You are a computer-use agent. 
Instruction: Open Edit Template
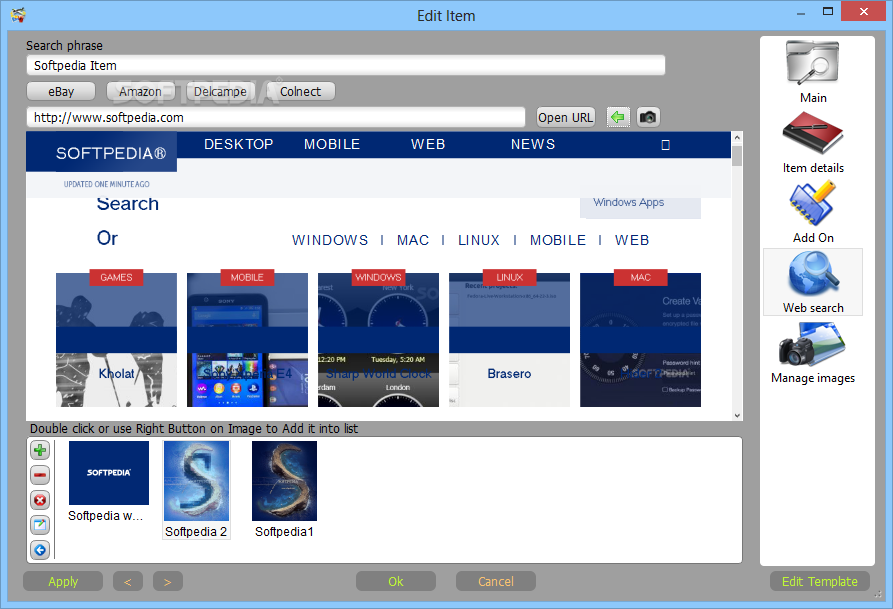[820, 582]
